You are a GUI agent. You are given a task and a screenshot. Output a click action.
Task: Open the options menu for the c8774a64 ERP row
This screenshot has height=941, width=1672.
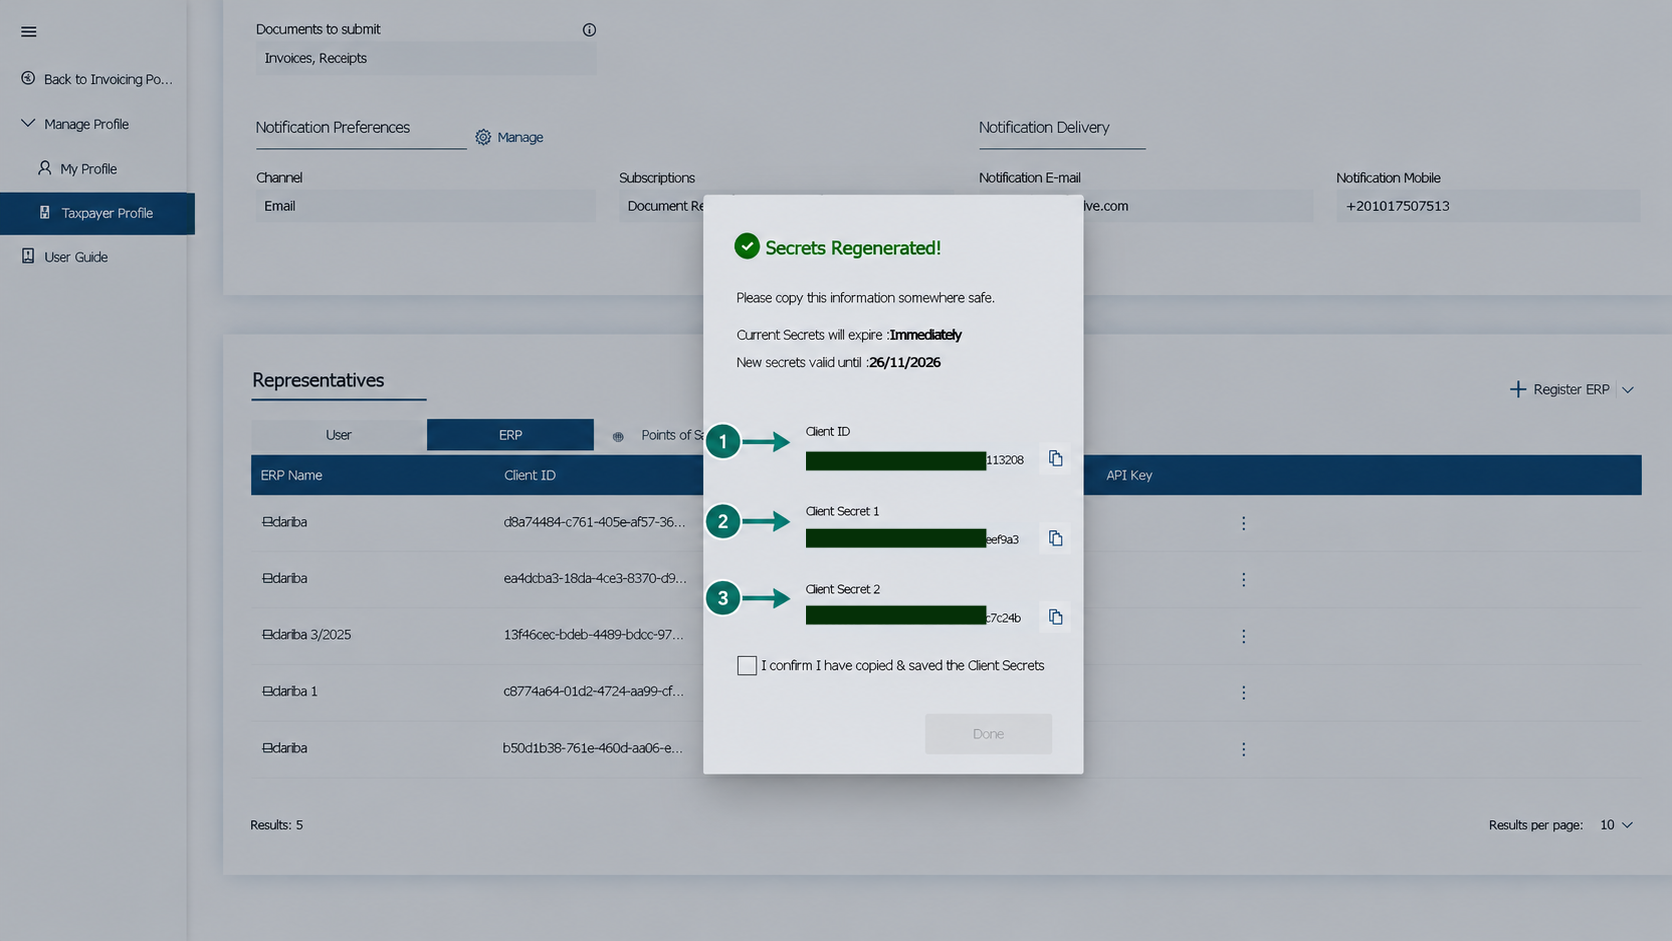pos(1243,692)
